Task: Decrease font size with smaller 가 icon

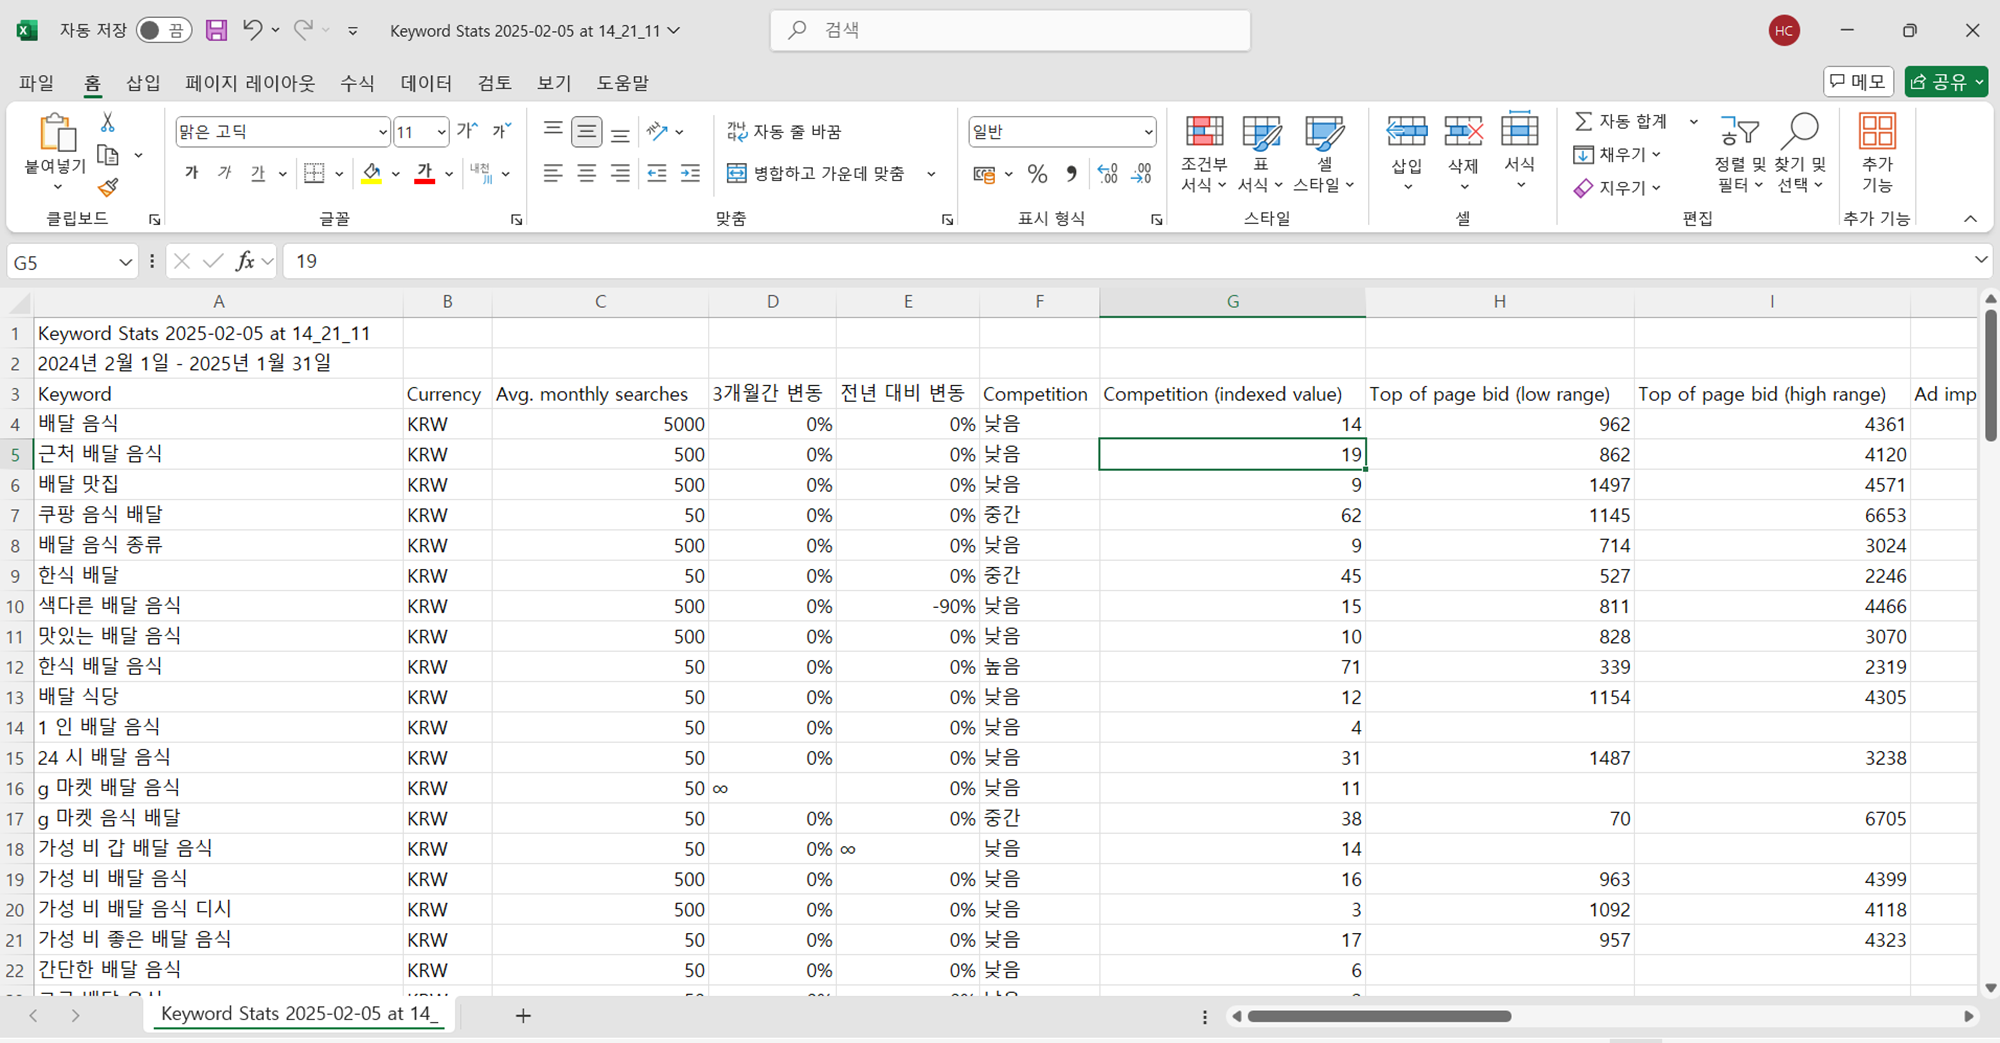Action: [x=501, y=131]
